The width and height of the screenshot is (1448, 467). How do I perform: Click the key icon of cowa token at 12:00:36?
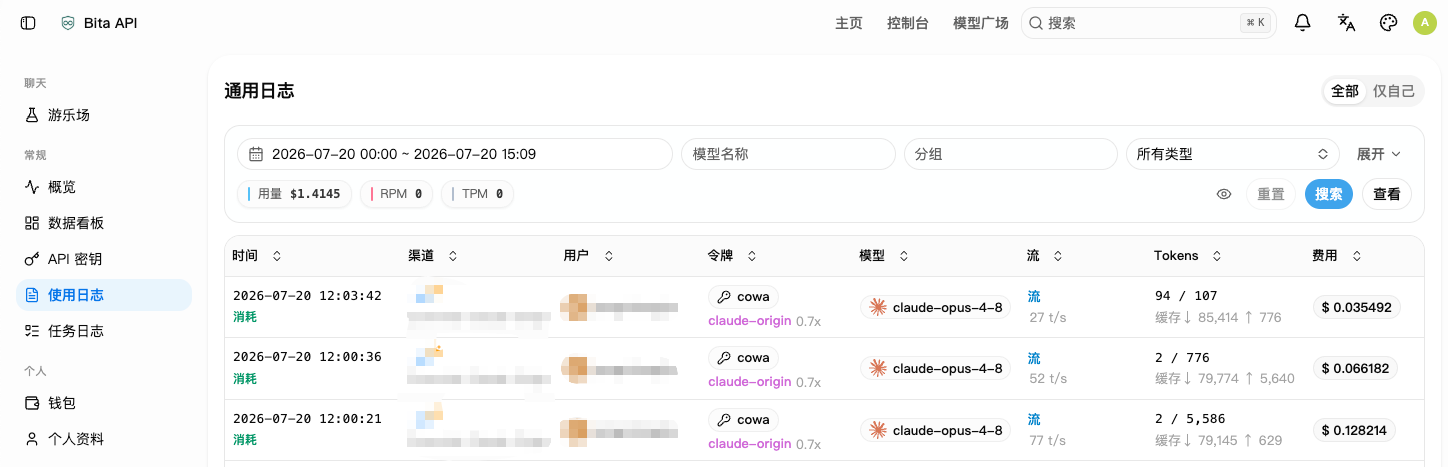pyautogui.click(x=724, y=358)
